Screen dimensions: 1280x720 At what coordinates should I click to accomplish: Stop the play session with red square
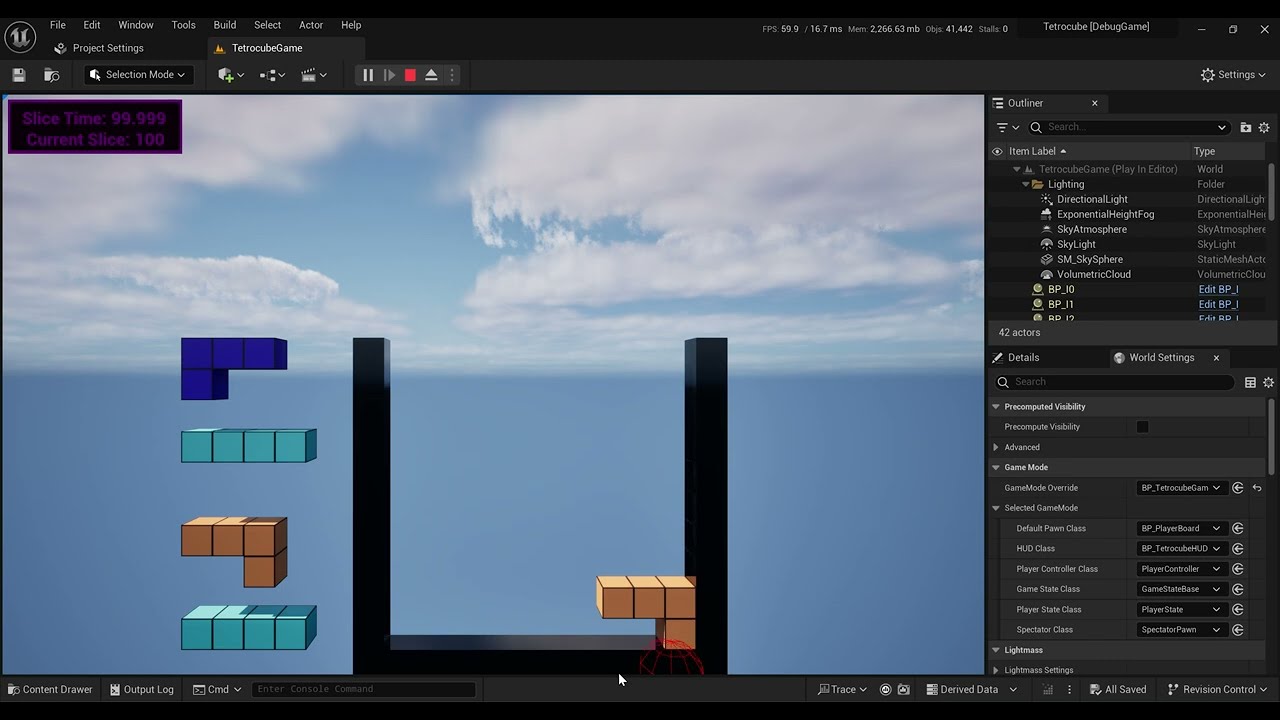(x=410, y=75)
